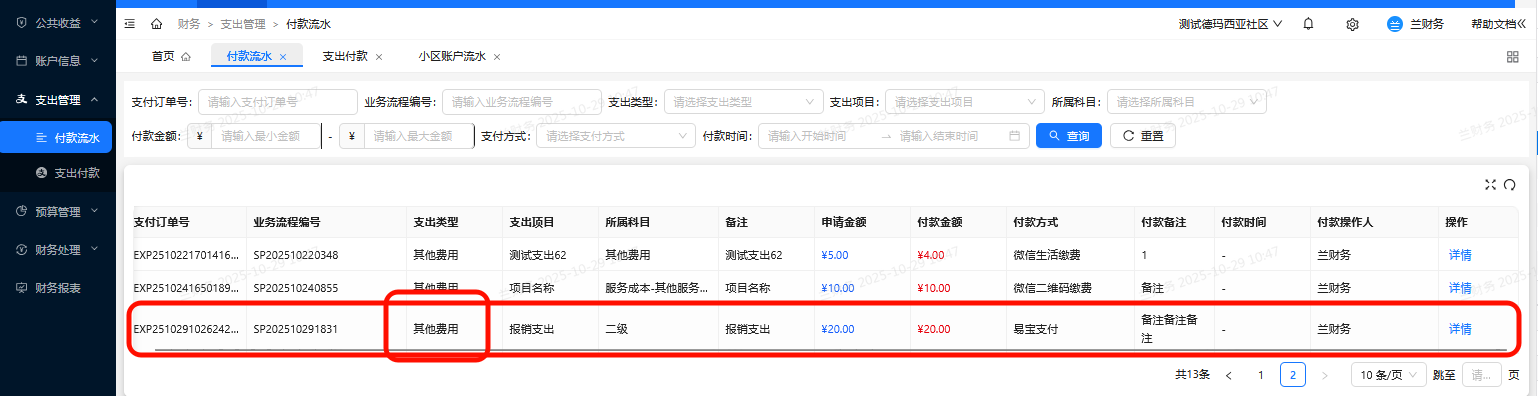The height and width of the screenshot is (396, 1538).
Task: Open settings gear icon
Action: pos(1352,24)
